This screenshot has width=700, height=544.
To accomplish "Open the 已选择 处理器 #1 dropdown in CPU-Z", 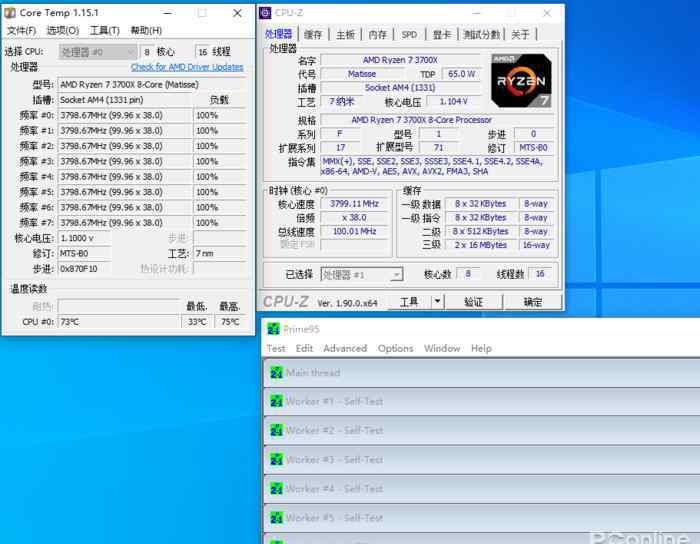I will click(362, 274).
